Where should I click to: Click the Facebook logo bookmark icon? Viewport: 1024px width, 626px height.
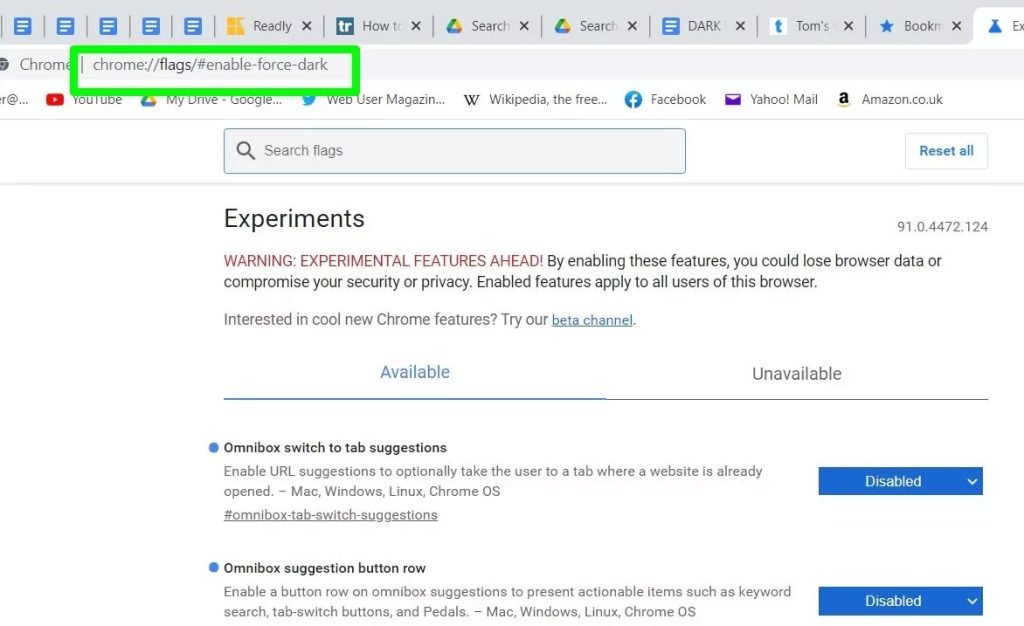tap(633, 100)
